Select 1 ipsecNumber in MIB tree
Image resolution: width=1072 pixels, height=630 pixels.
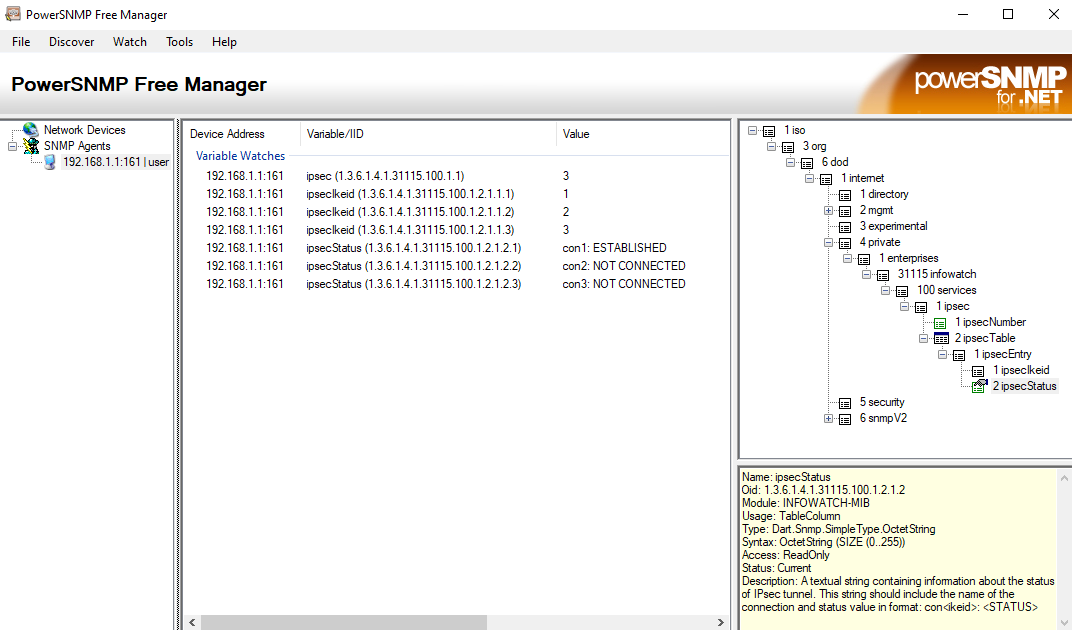point(990,322)
